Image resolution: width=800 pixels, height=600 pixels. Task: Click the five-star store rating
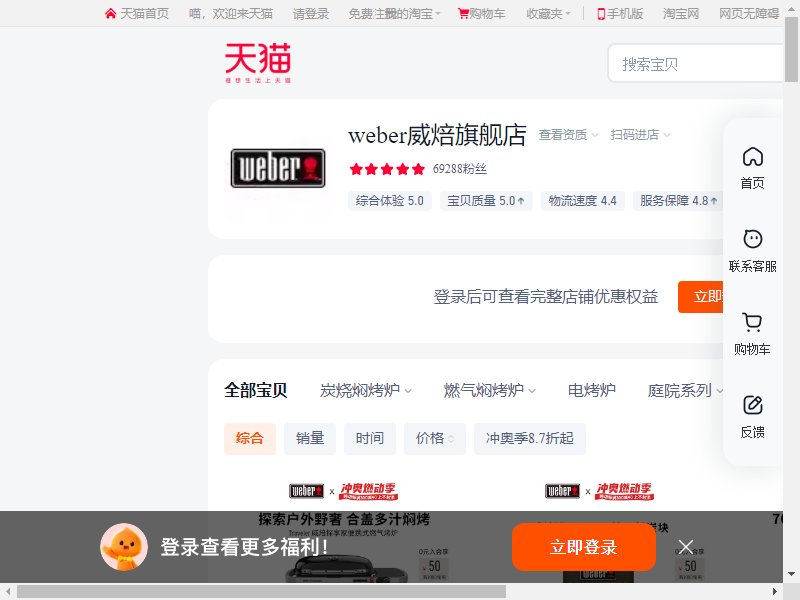coord(387,169)
